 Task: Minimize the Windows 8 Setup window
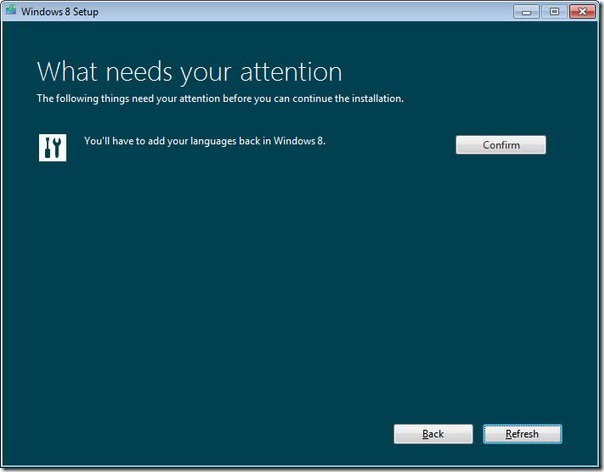(x=526, y=12)
